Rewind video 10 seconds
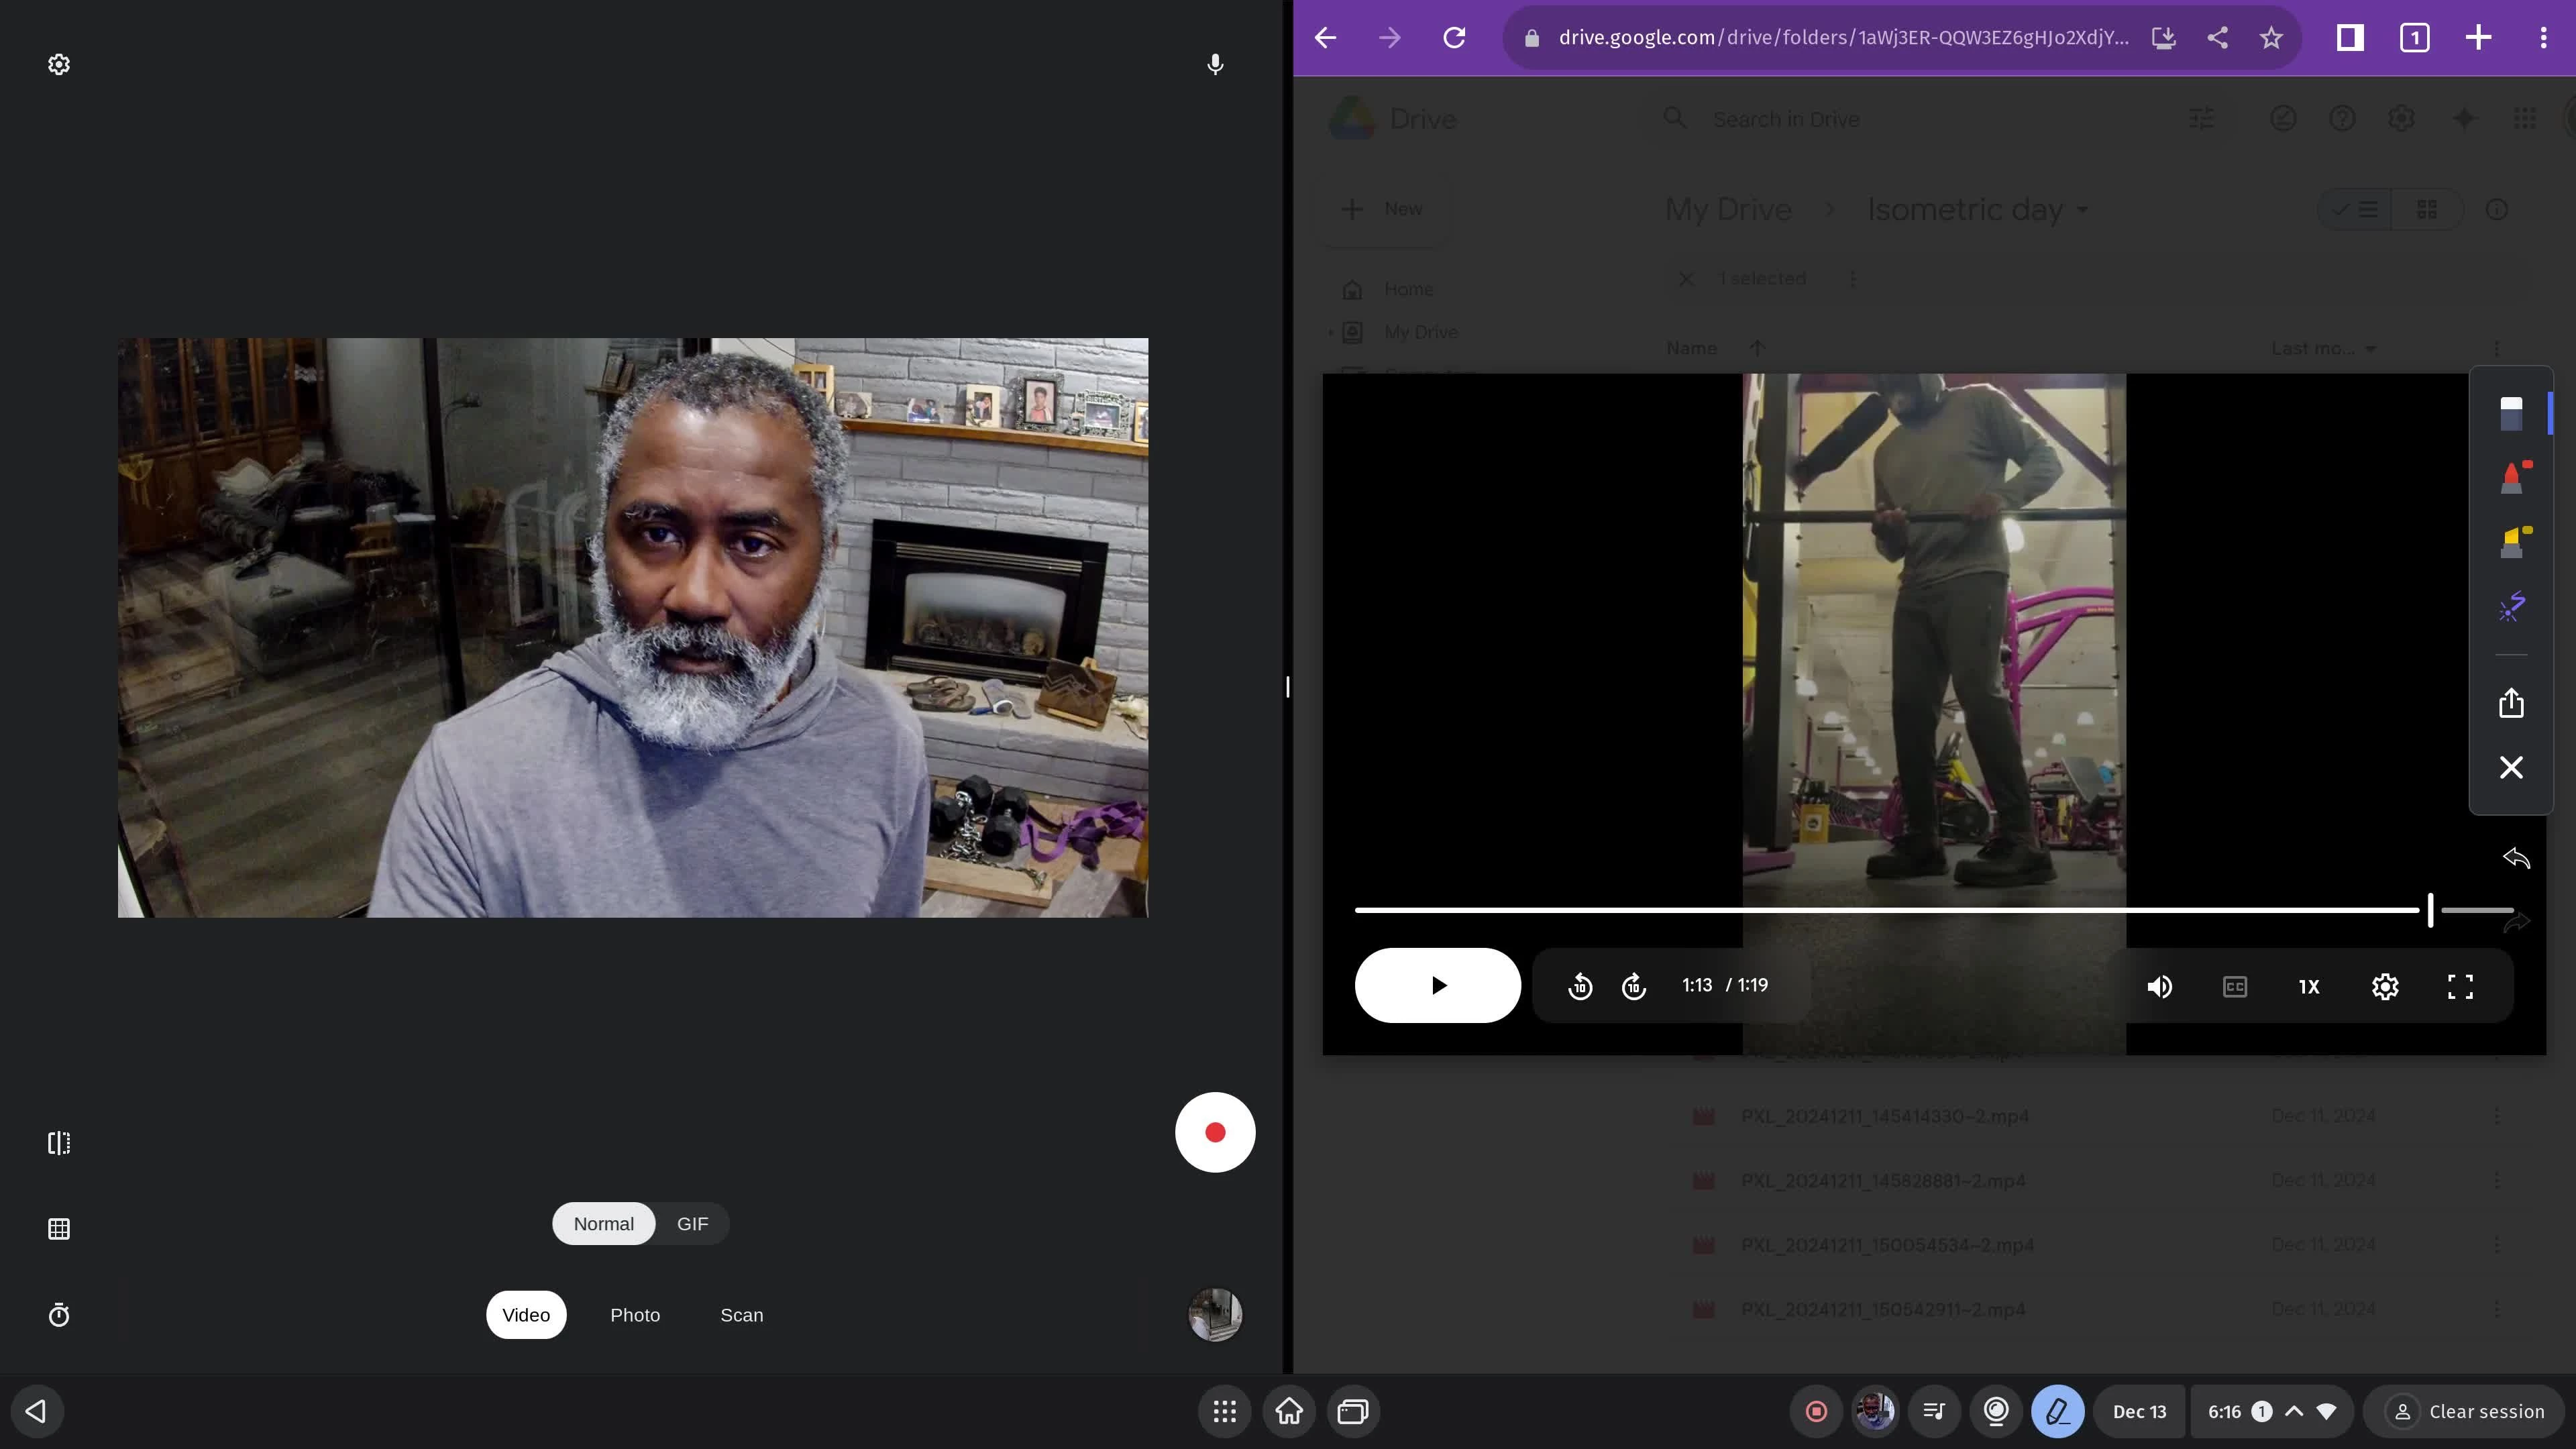The height and width of the screenshot is (1449, 2576). (1580, 986)
